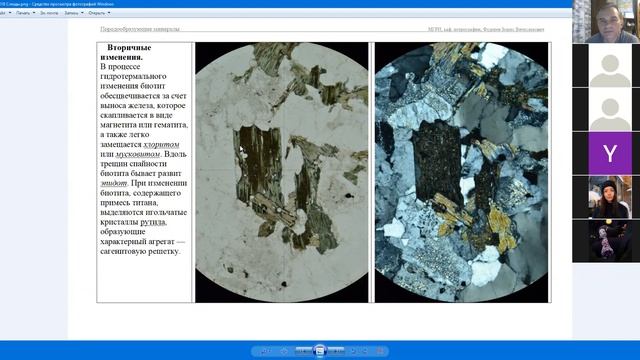640x360 pixels.
Task: Click the underlined word хлоритом
Action: pos(161,144)
